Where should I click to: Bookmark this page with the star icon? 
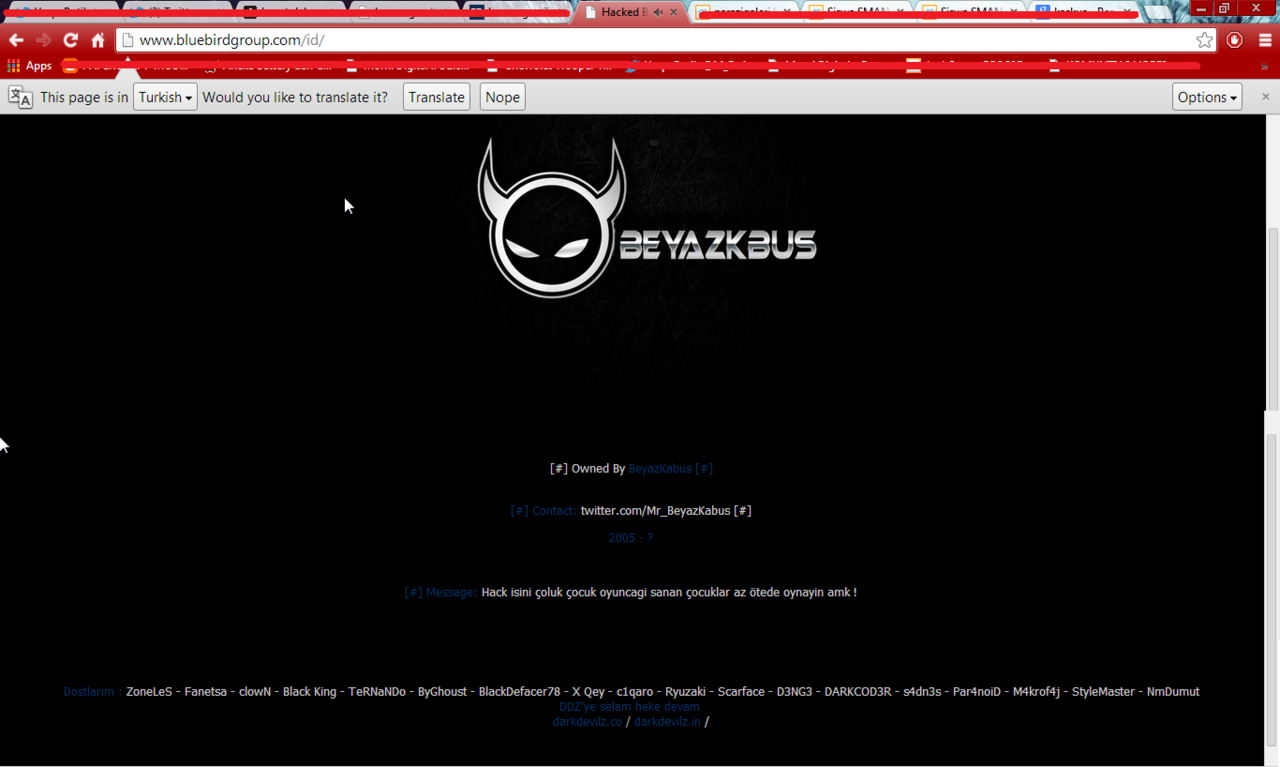[x=1205, y=40]
